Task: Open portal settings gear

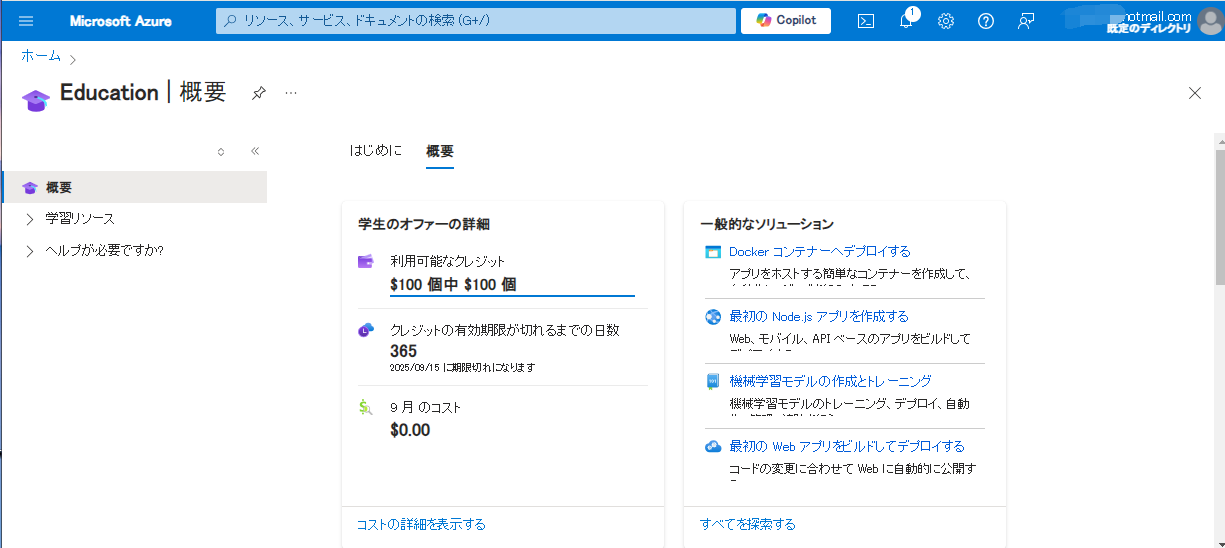Action: 946,21
